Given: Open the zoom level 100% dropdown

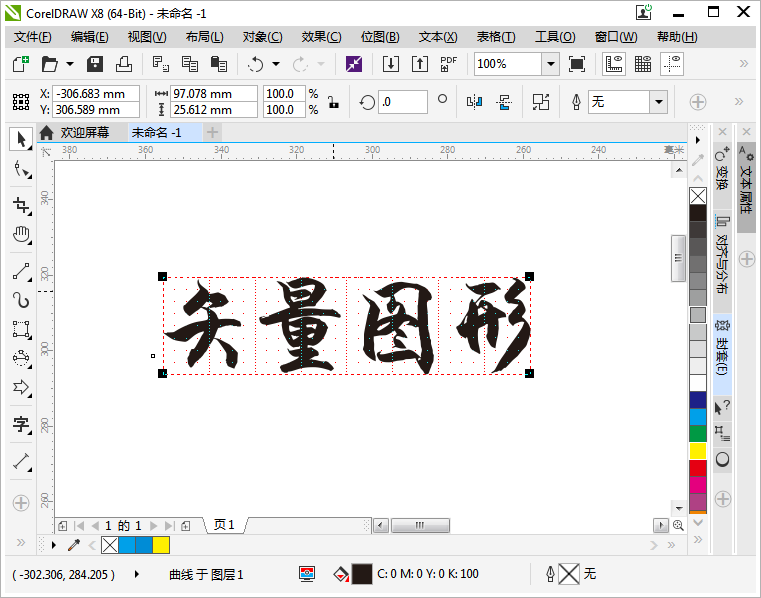Looking at the screenshot, I should (x=550, y=64).
